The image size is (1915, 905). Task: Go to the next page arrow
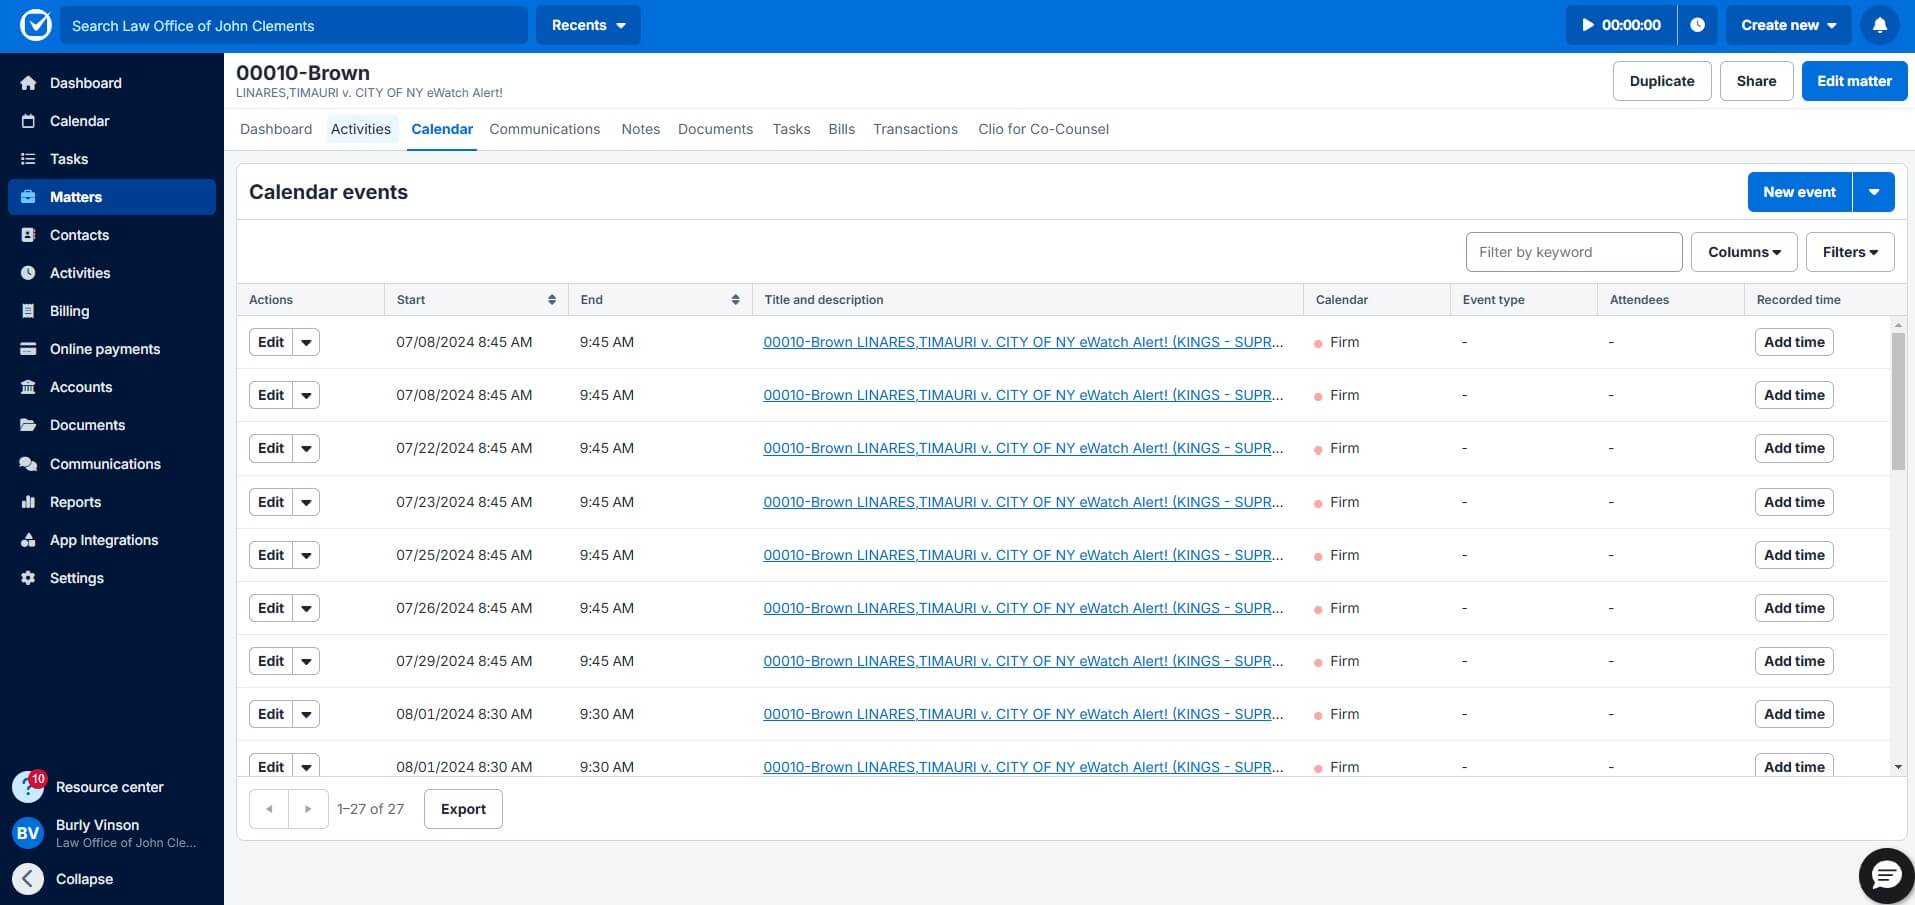coord(308,809)
